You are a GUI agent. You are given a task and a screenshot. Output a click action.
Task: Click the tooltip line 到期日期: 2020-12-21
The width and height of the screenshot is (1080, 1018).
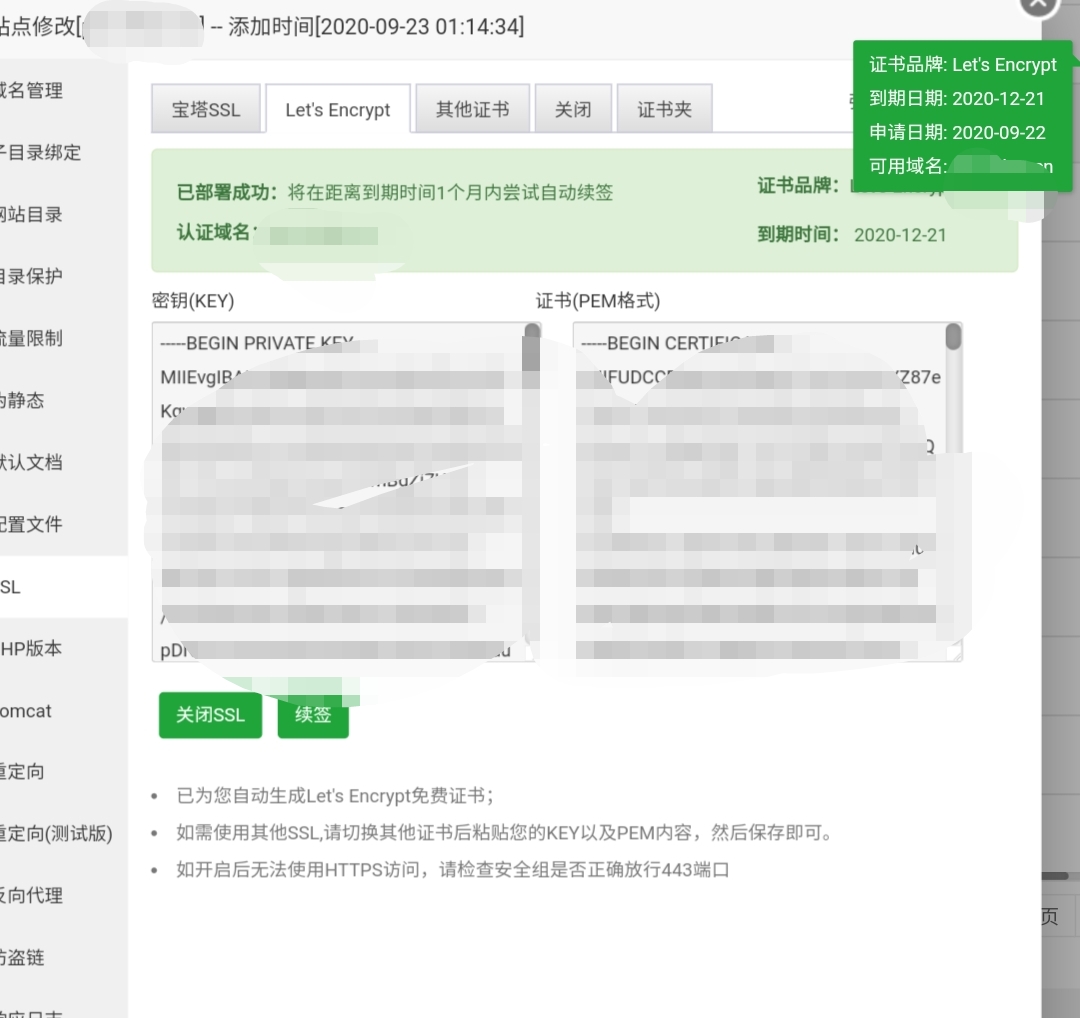click(957, 98)
